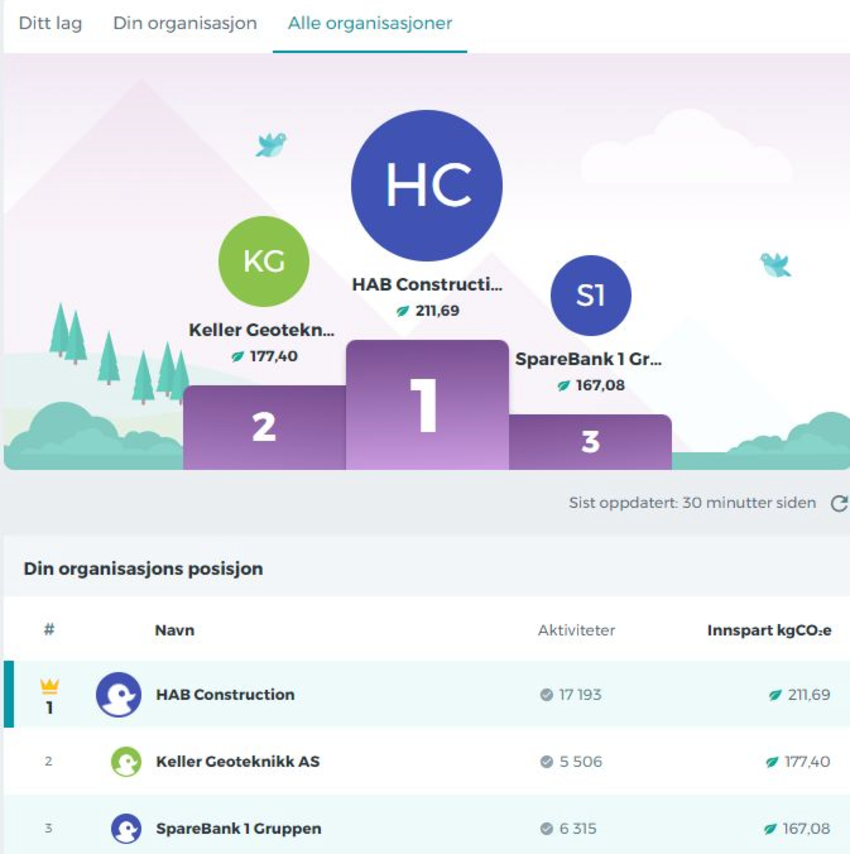Click the # column header
The height and width of the screenshot is (854, 850).
point(49,630)
